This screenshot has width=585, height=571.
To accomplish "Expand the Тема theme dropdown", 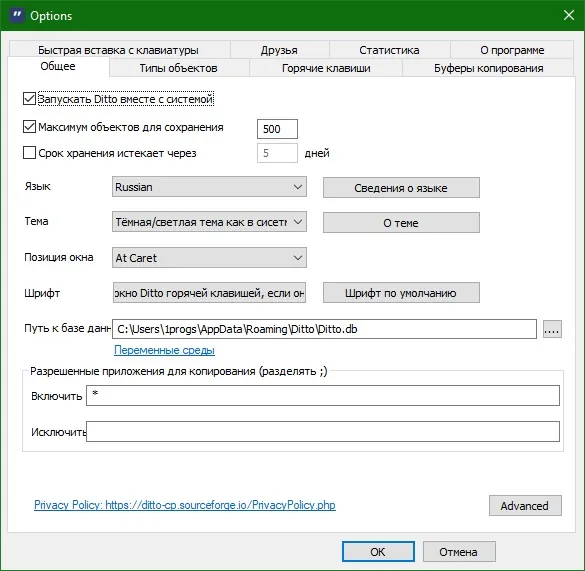I will click(x=209, y=222).
